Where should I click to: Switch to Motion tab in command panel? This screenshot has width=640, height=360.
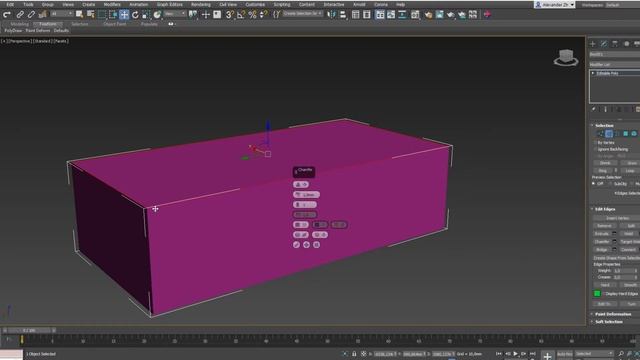pyautogui.click(x=626, y=44)
